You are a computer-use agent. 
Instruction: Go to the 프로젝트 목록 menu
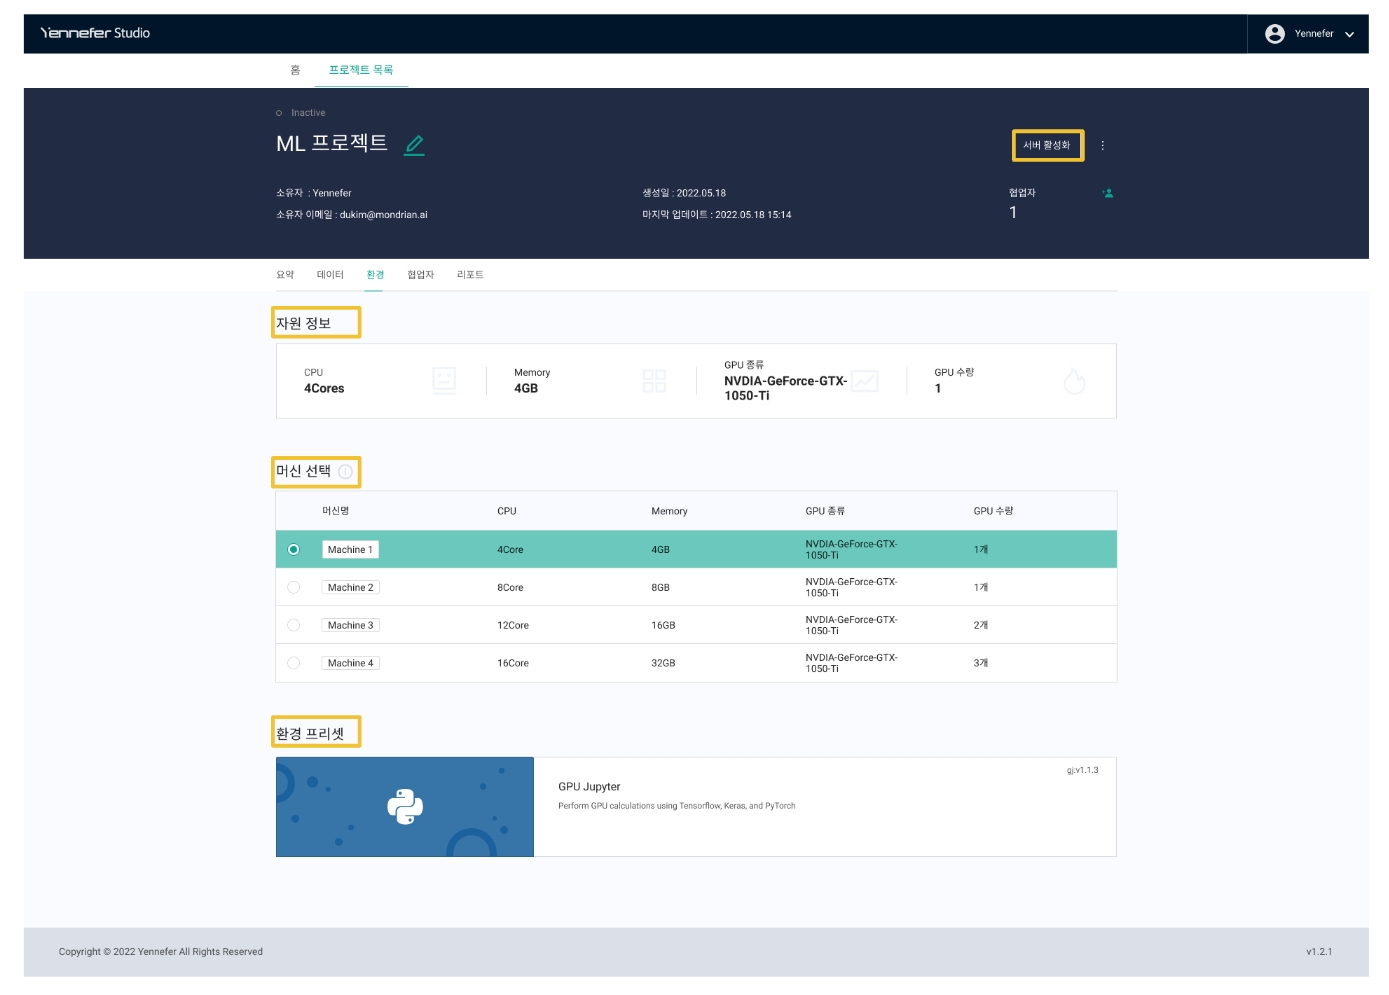361,70
